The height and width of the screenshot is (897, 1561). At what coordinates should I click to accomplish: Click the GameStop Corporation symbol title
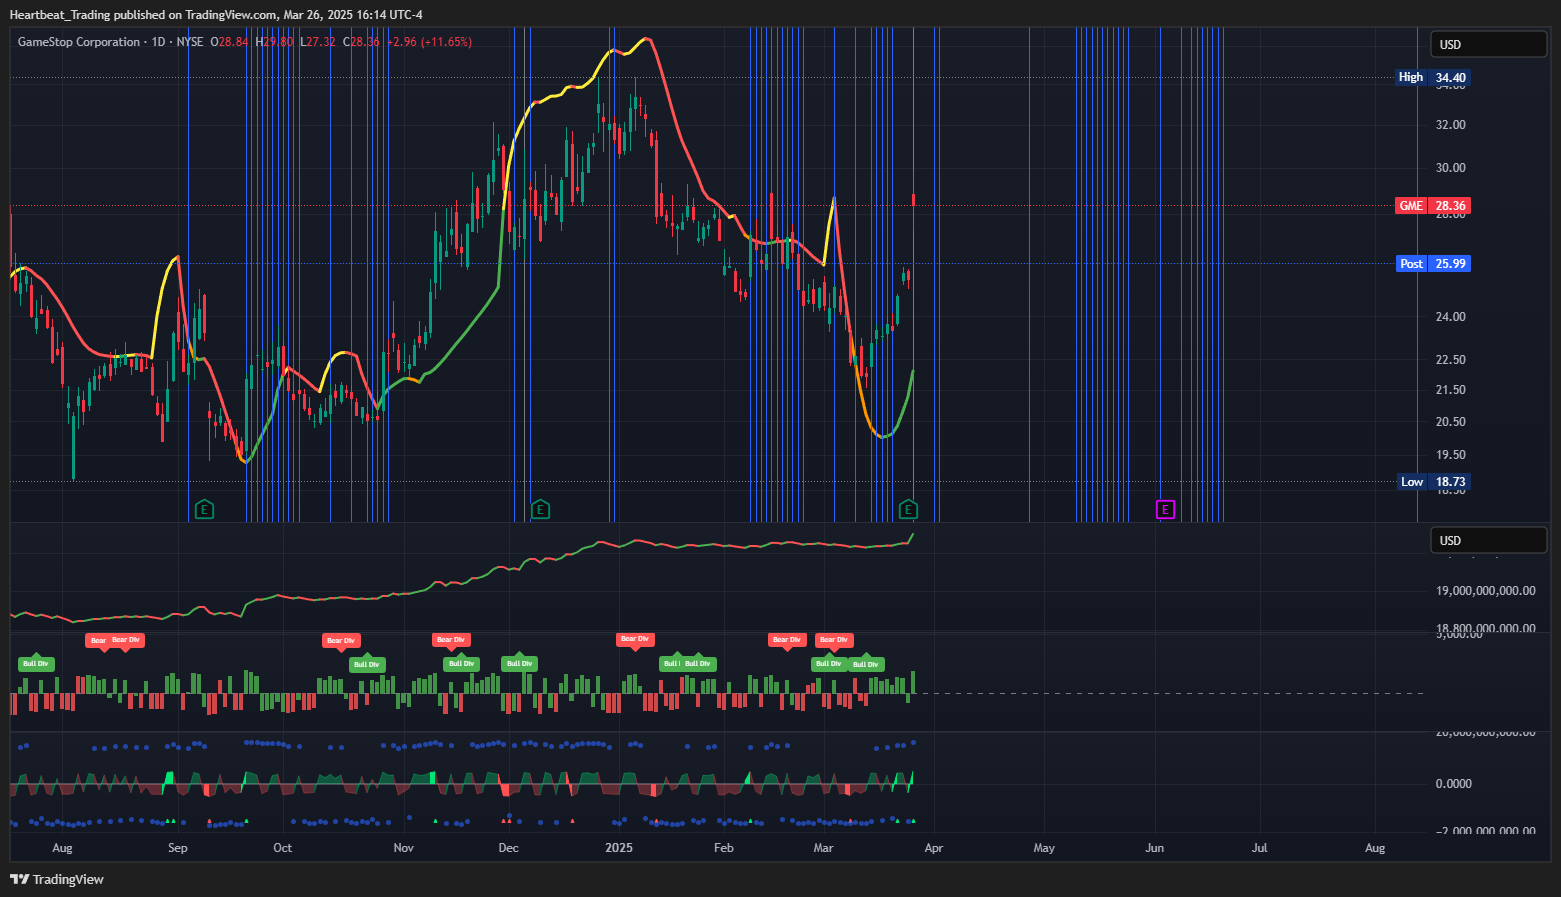pos(79,42)
